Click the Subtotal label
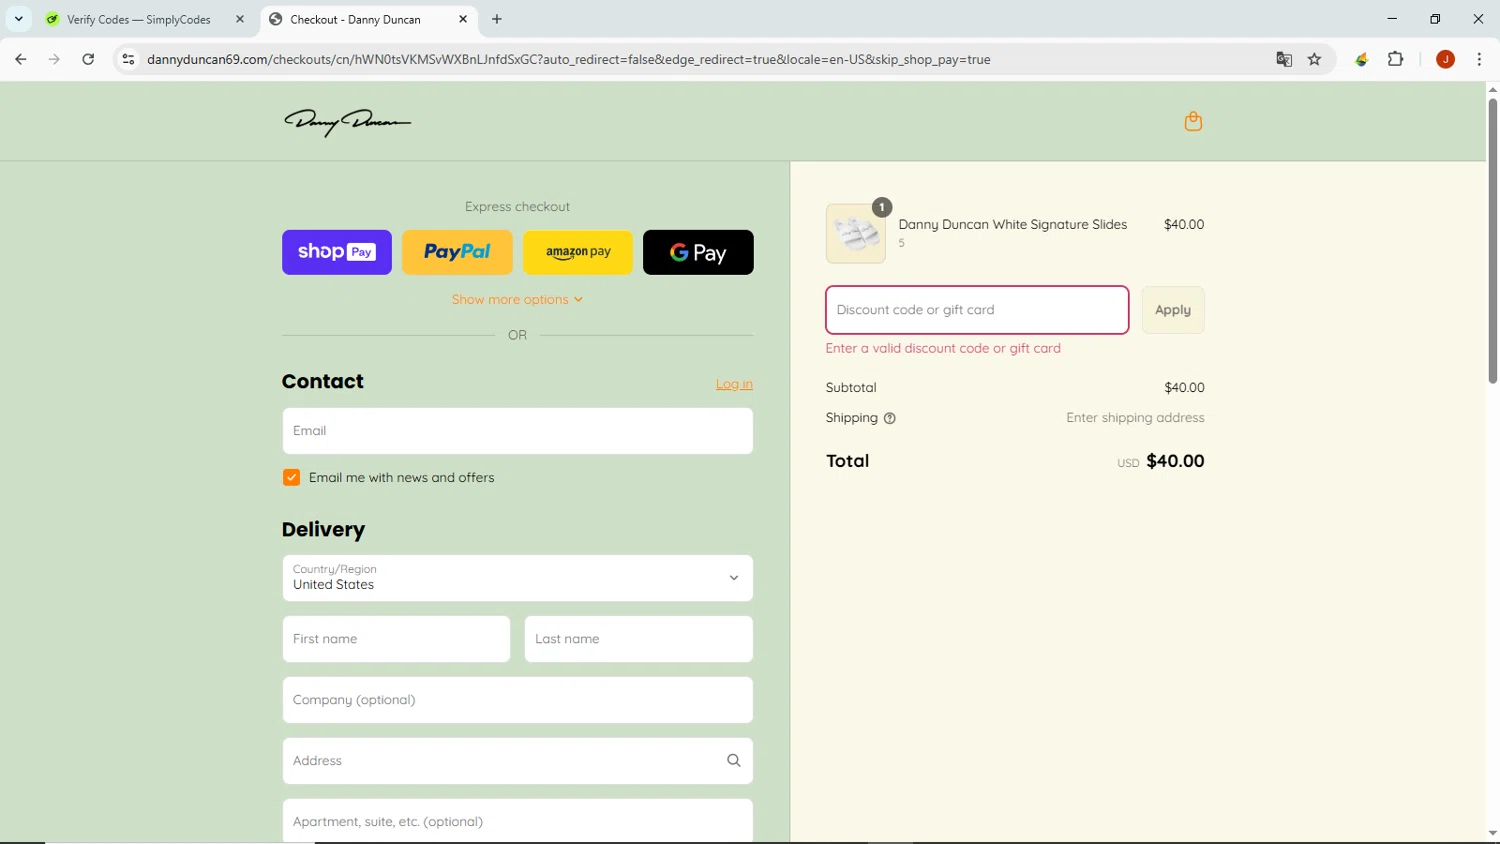 point(851,388)
